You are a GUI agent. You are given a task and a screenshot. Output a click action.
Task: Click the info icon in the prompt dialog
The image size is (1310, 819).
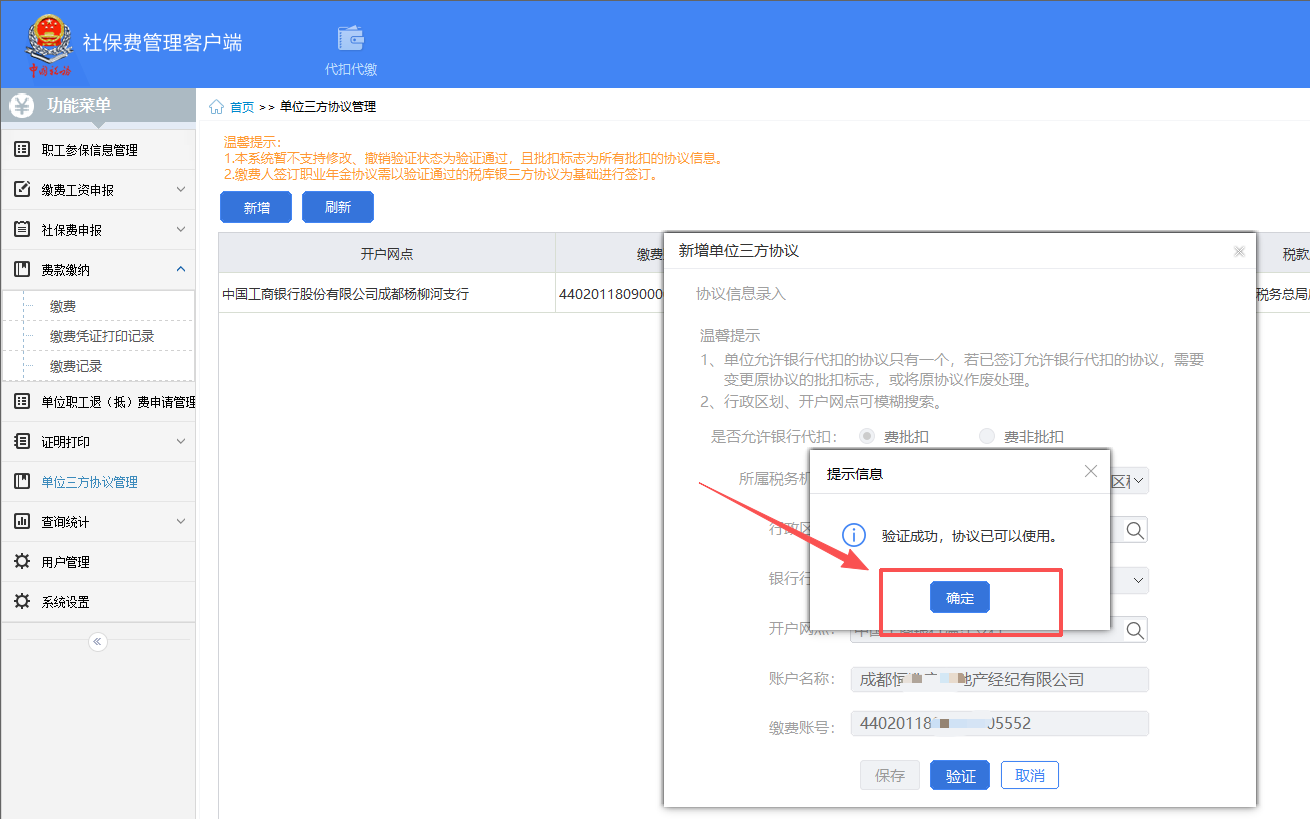point(853,535)
